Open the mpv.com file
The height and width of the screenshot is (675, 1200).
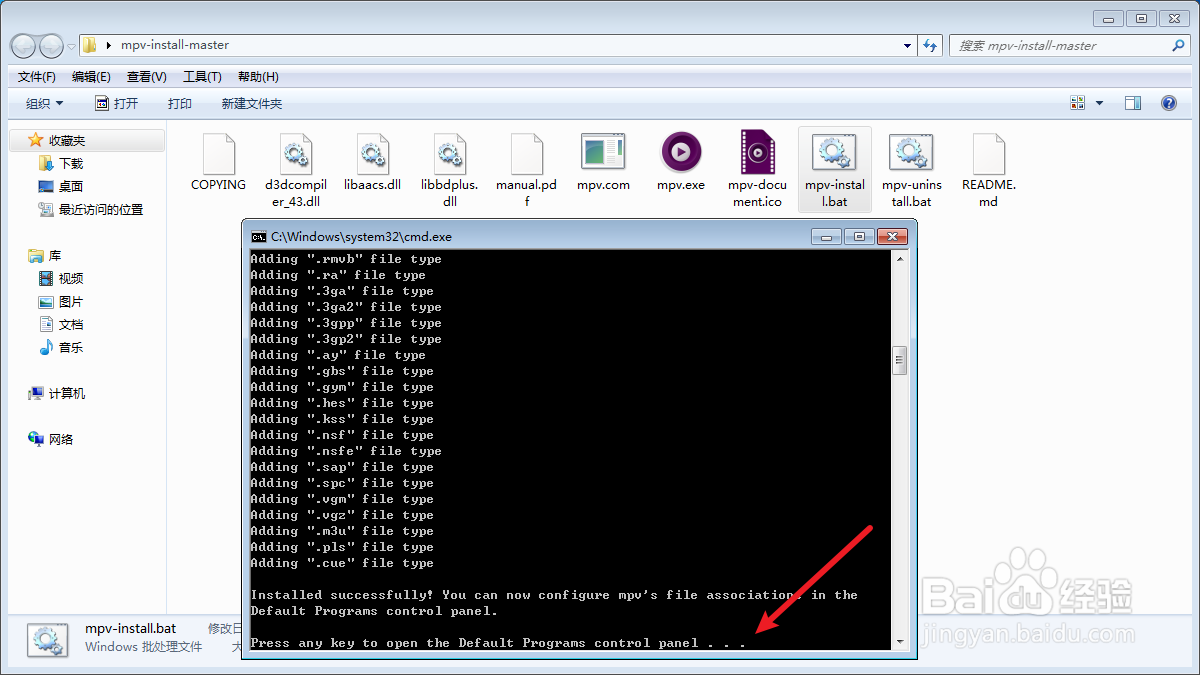pos(603,160)
